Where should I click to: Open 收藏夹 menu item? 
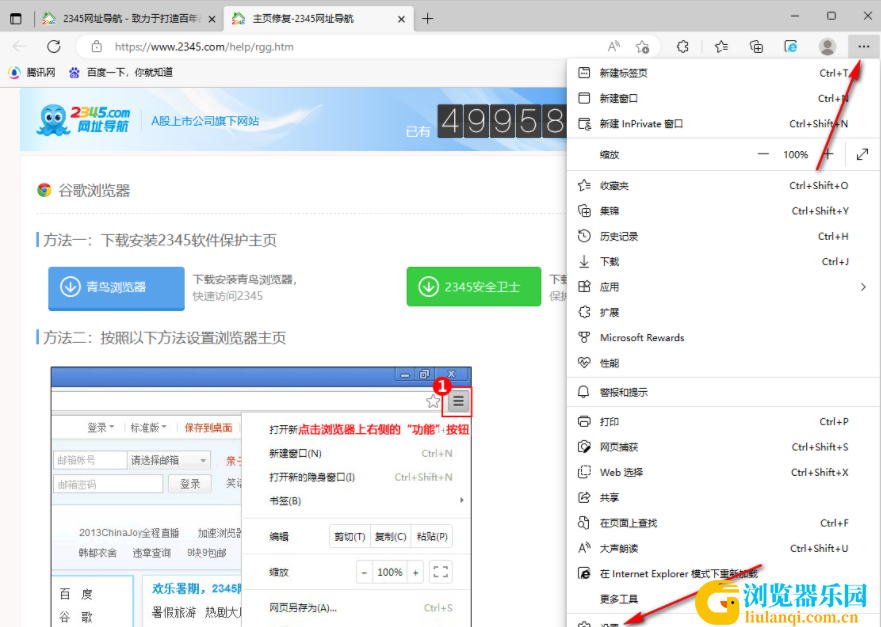coord(723,185)
